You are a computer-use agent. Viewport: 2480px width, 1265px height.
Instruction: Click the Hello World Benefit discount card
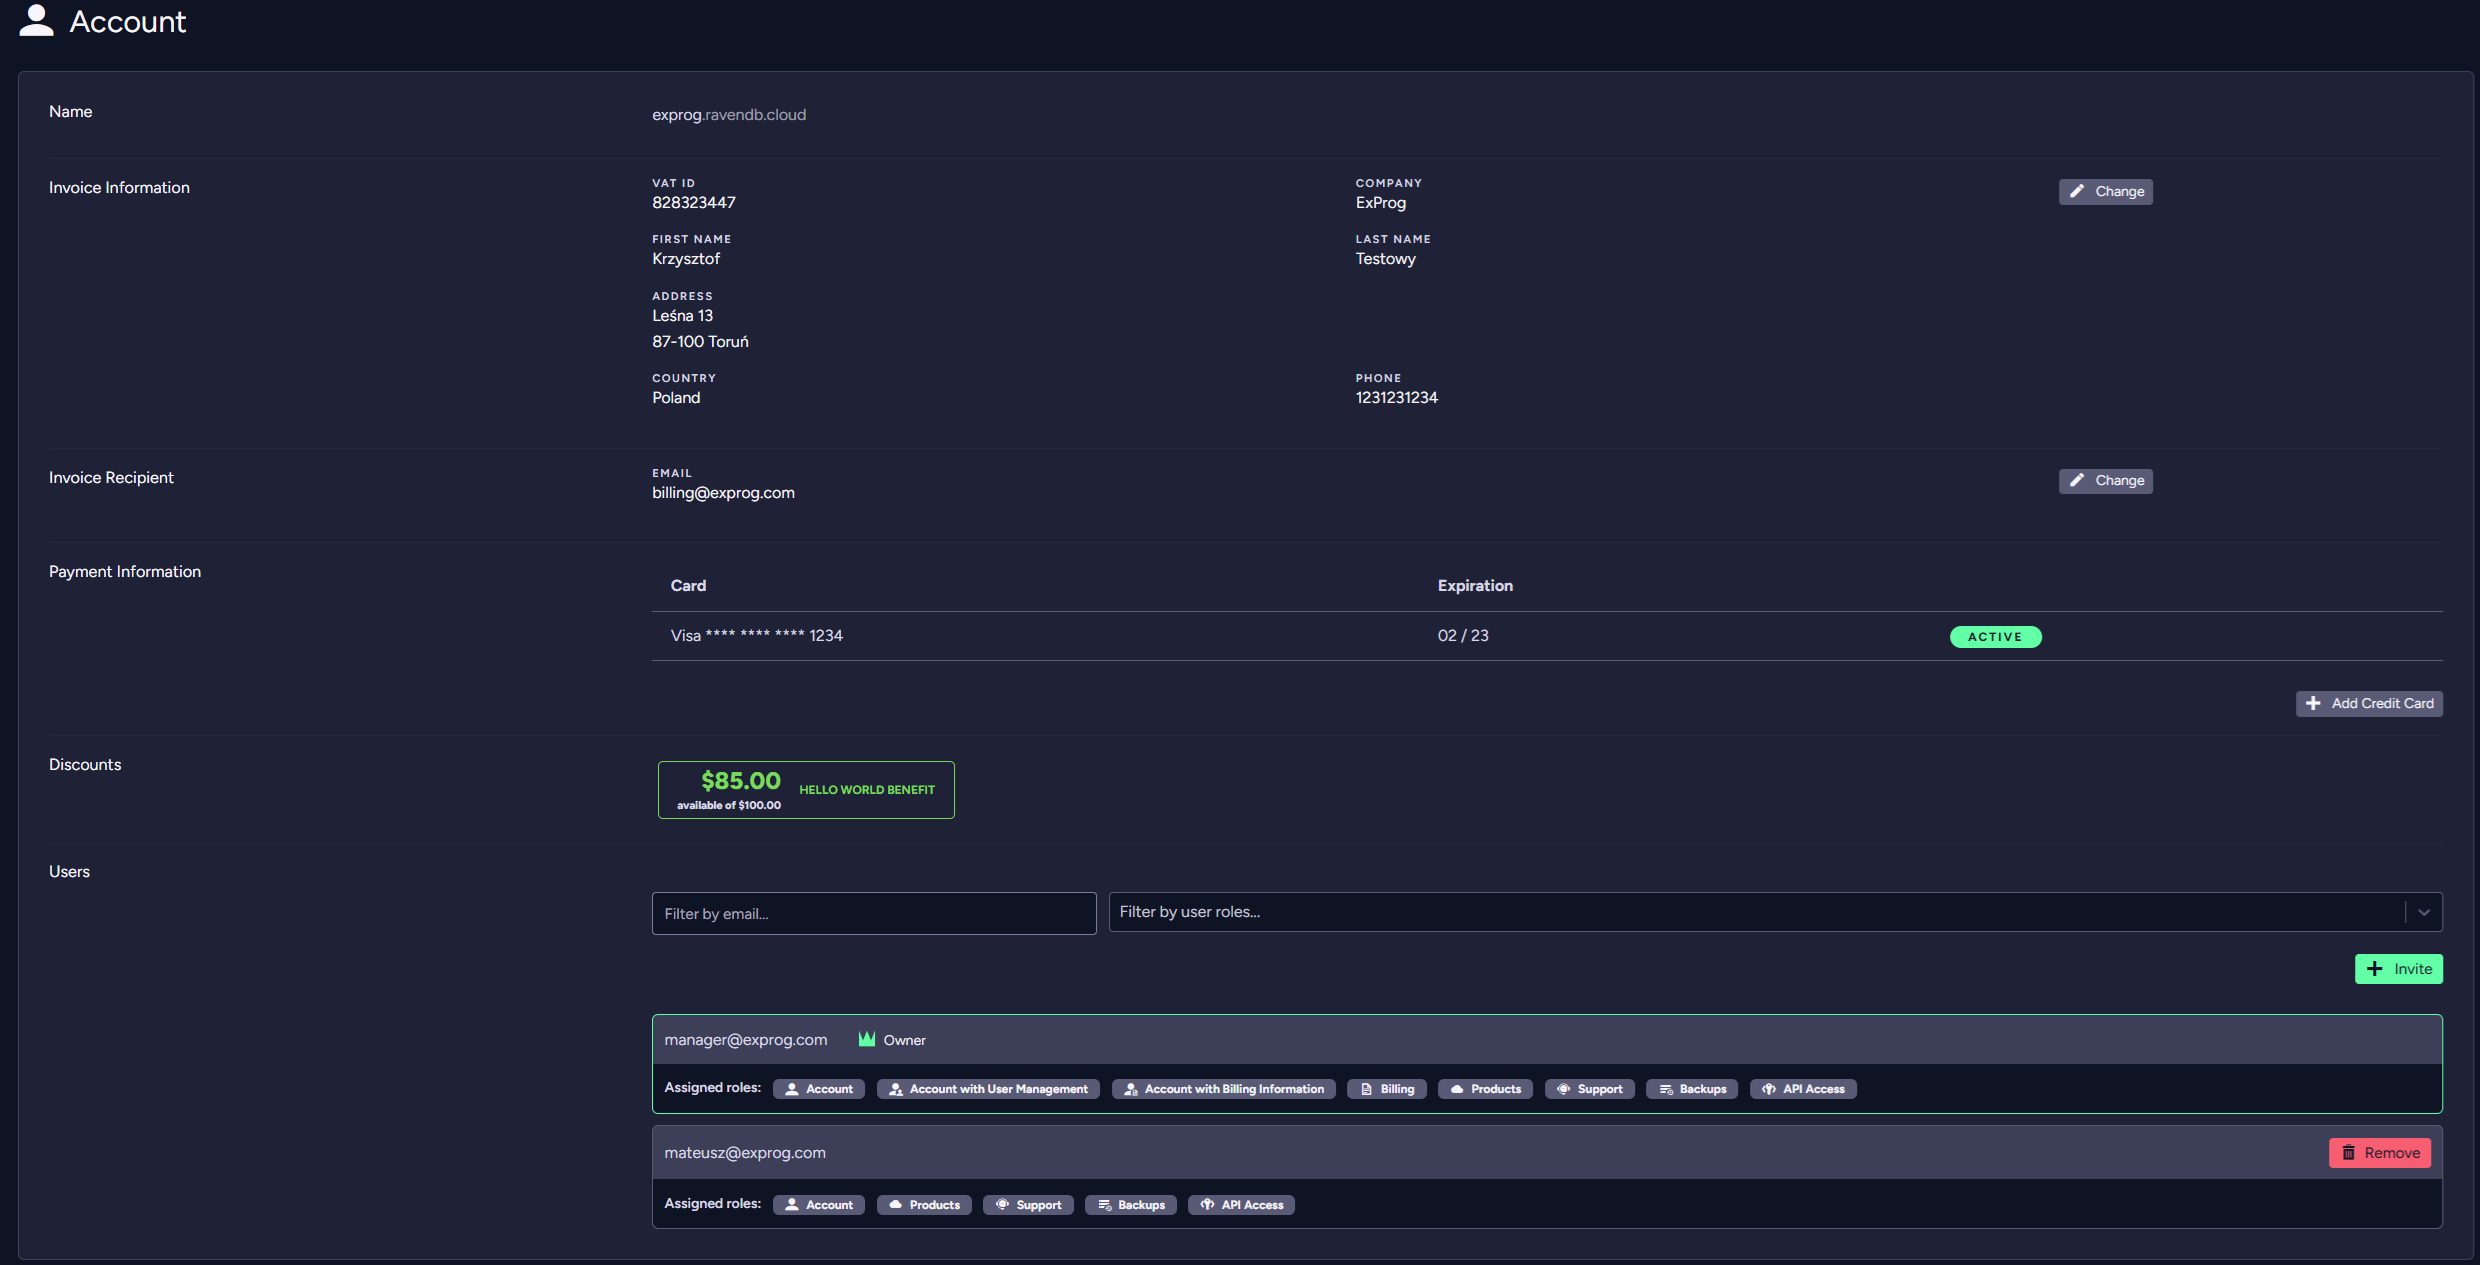(x=805, y=790)
